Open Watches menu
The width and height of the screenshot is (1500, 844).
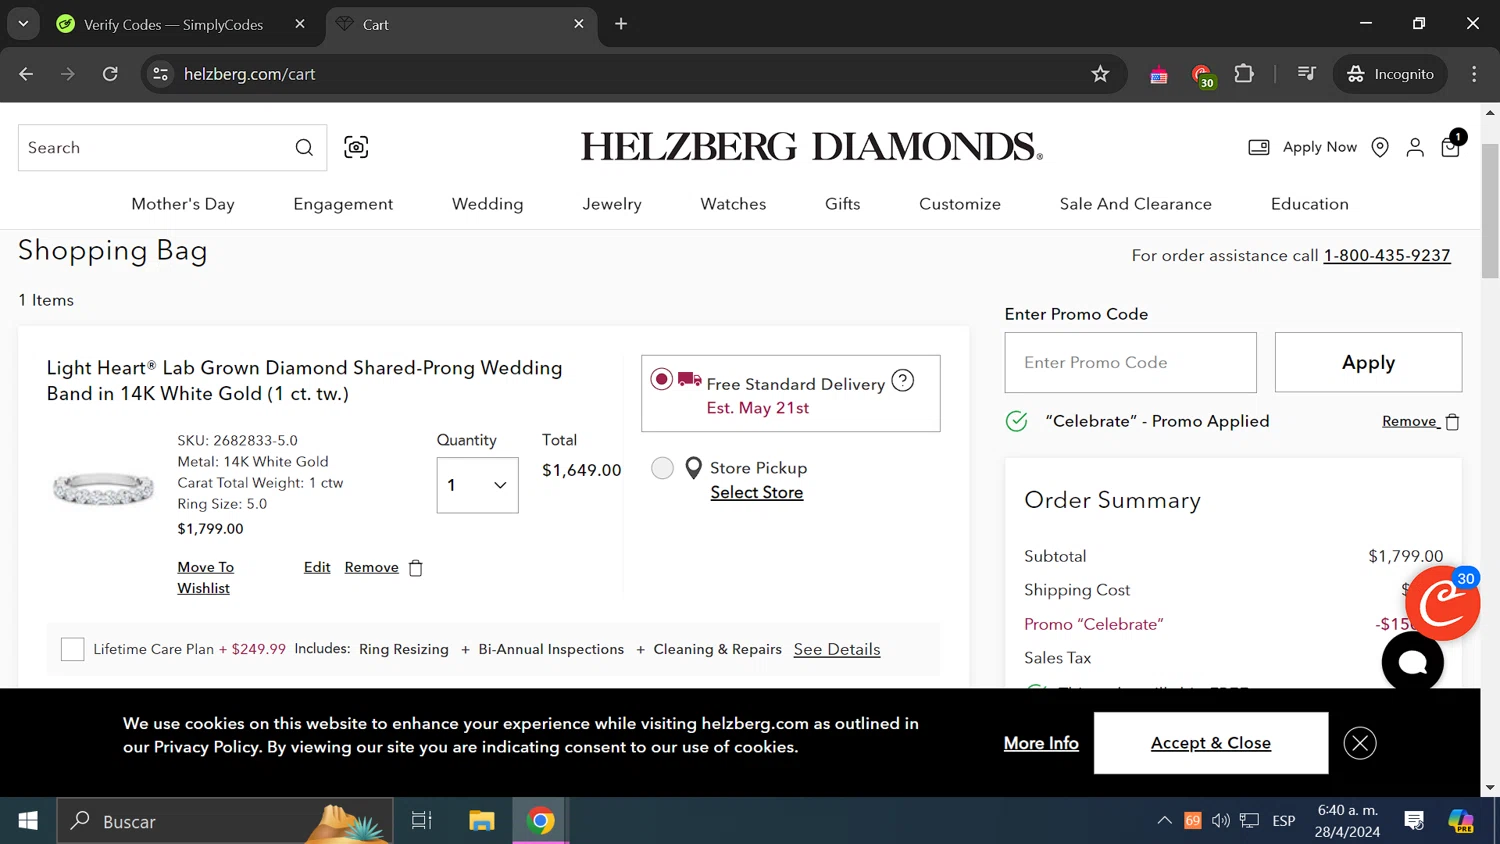click(x=733, y=204)
